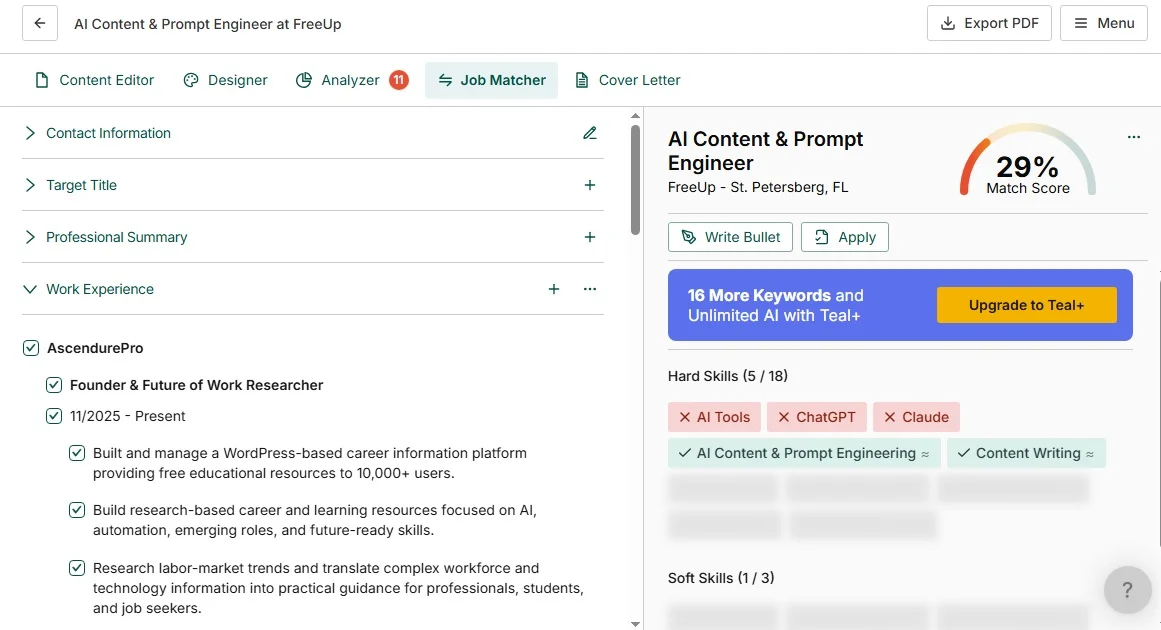This screenshot has height=630, width=1161.
Task: Click the matched Content Writing keyword chip
Action: pyautogui.click(x=1026, y=453)
